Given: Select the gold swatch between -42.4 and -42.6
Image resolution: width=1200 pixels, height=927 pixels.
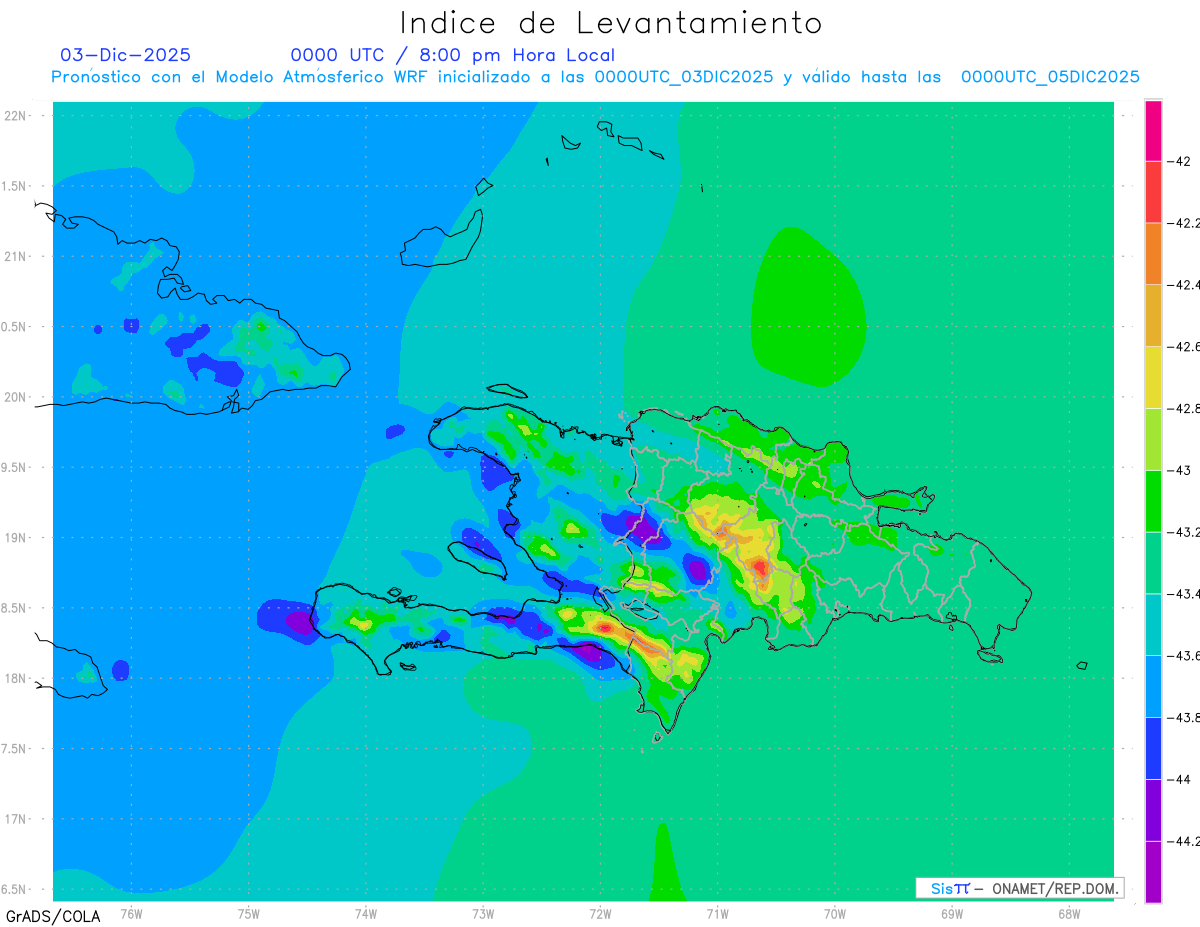Looking at the screenshot, I should [1153, 316].
